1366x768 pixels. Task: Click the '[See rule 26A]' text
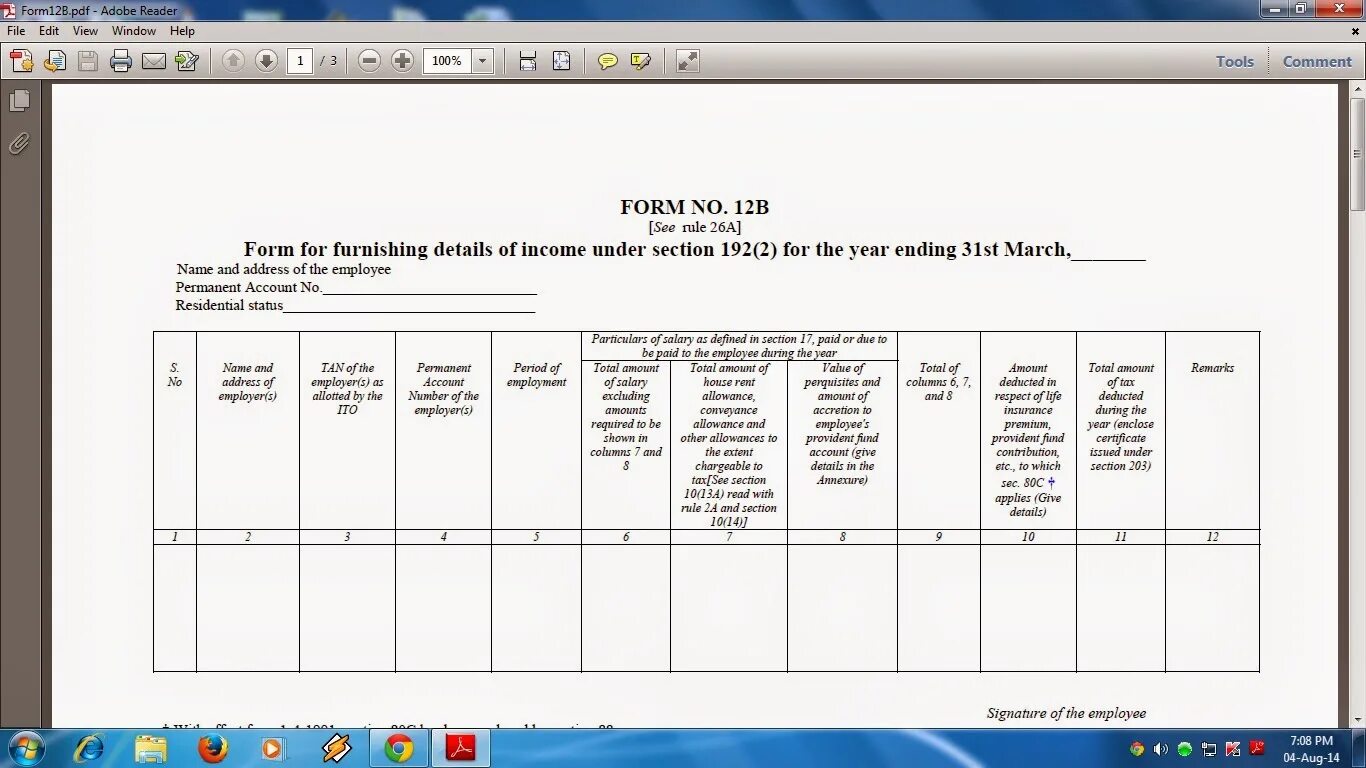(x=695, y=227)
